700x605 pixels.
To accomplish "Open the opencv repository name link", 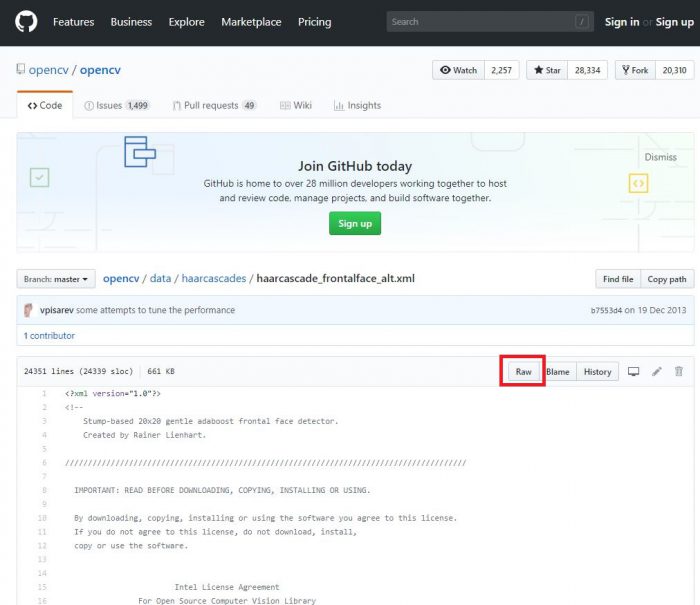I will (100, 70).
